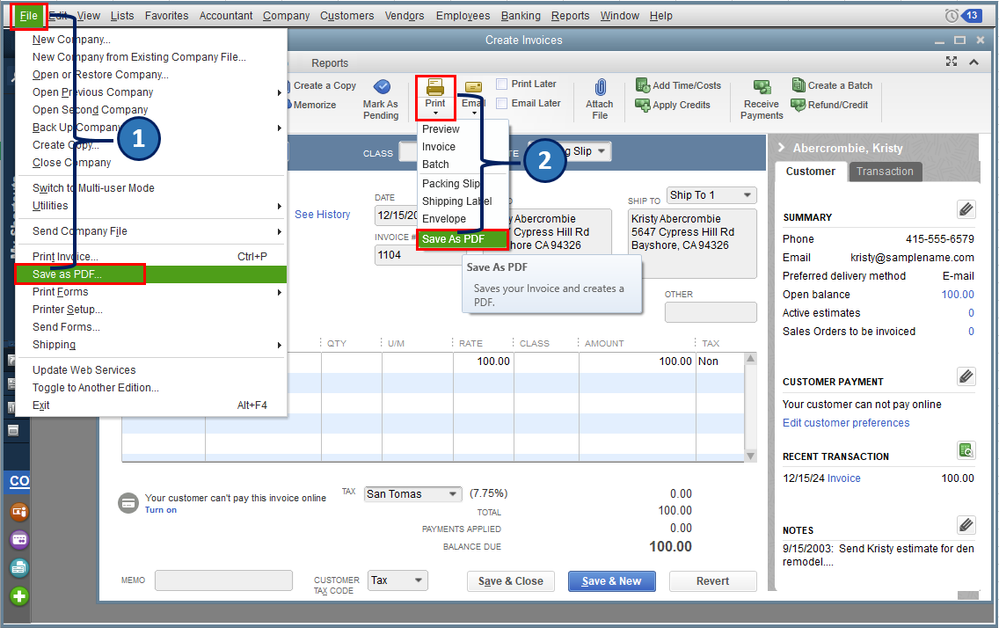Open the Reports ribbon tab
The image size is (999, 628).
[x=329, y=63]
